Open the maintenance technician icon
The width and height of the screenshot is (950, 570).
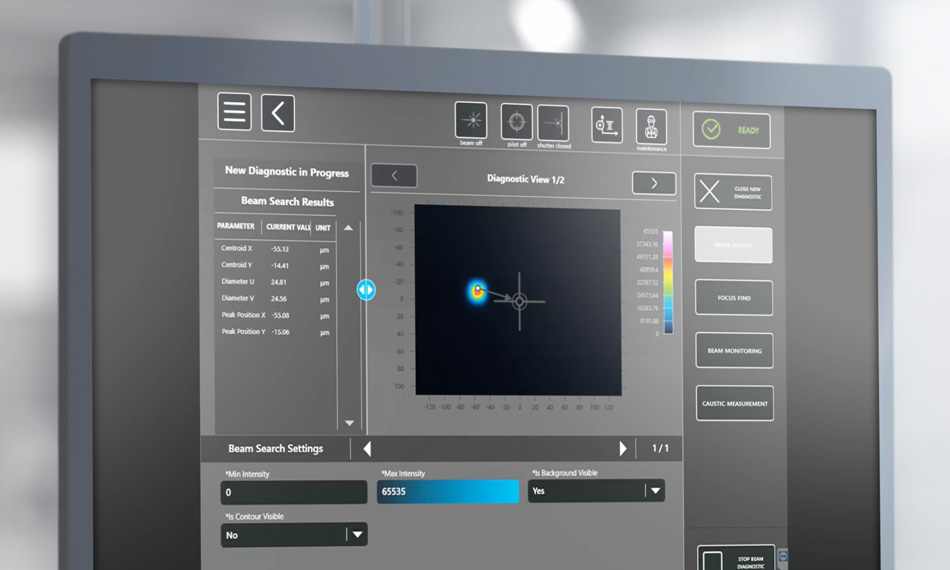pos(651,127)
